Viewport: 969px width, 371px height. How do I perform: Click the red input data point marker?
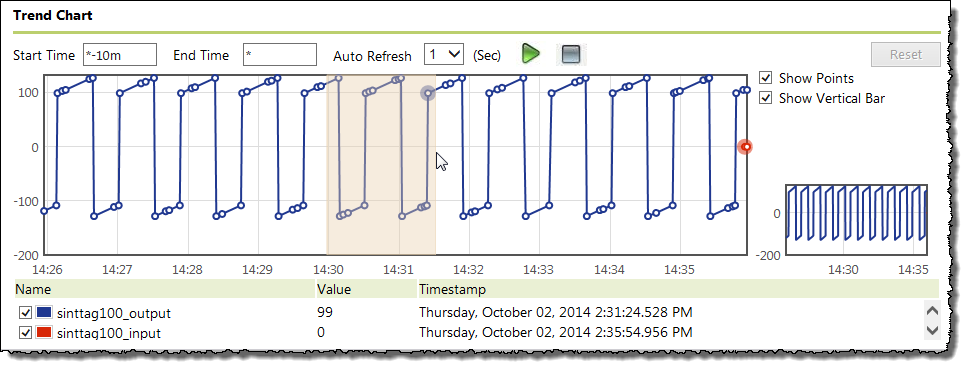[746, 147]
